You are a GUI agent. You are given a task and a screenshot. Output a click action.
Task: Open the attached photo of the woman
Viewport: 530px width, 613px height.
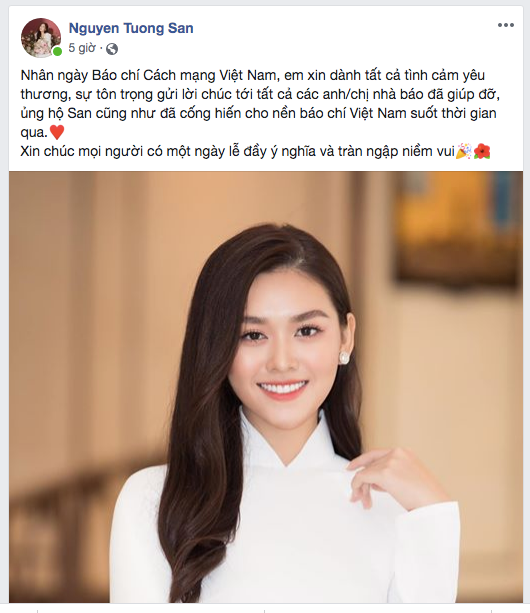pyautogui.click(x=266, y=387)
